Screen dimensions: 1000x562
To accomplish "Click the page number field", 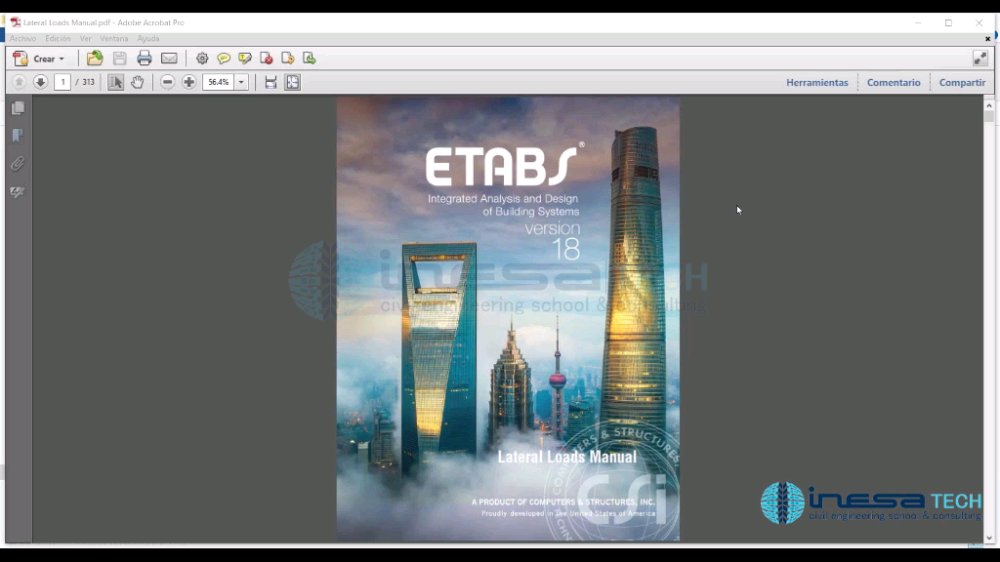I will point(62,82).
